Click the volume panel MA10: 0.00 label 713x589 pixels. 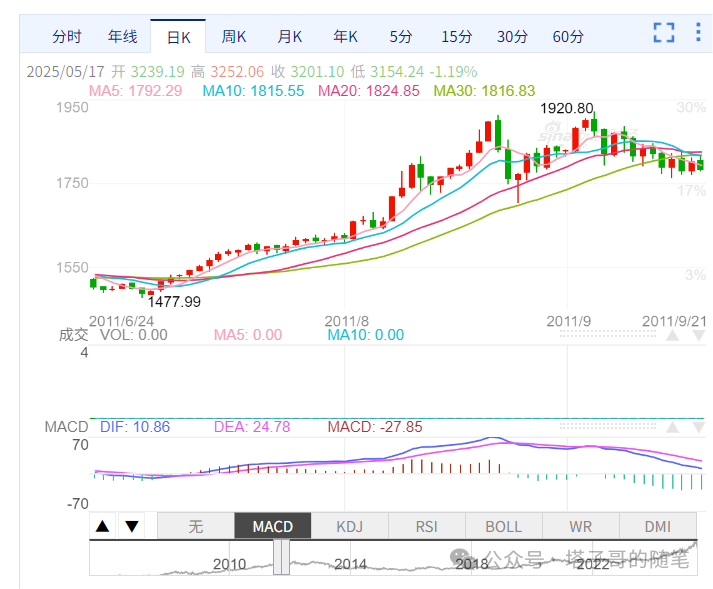coord(366,335)
